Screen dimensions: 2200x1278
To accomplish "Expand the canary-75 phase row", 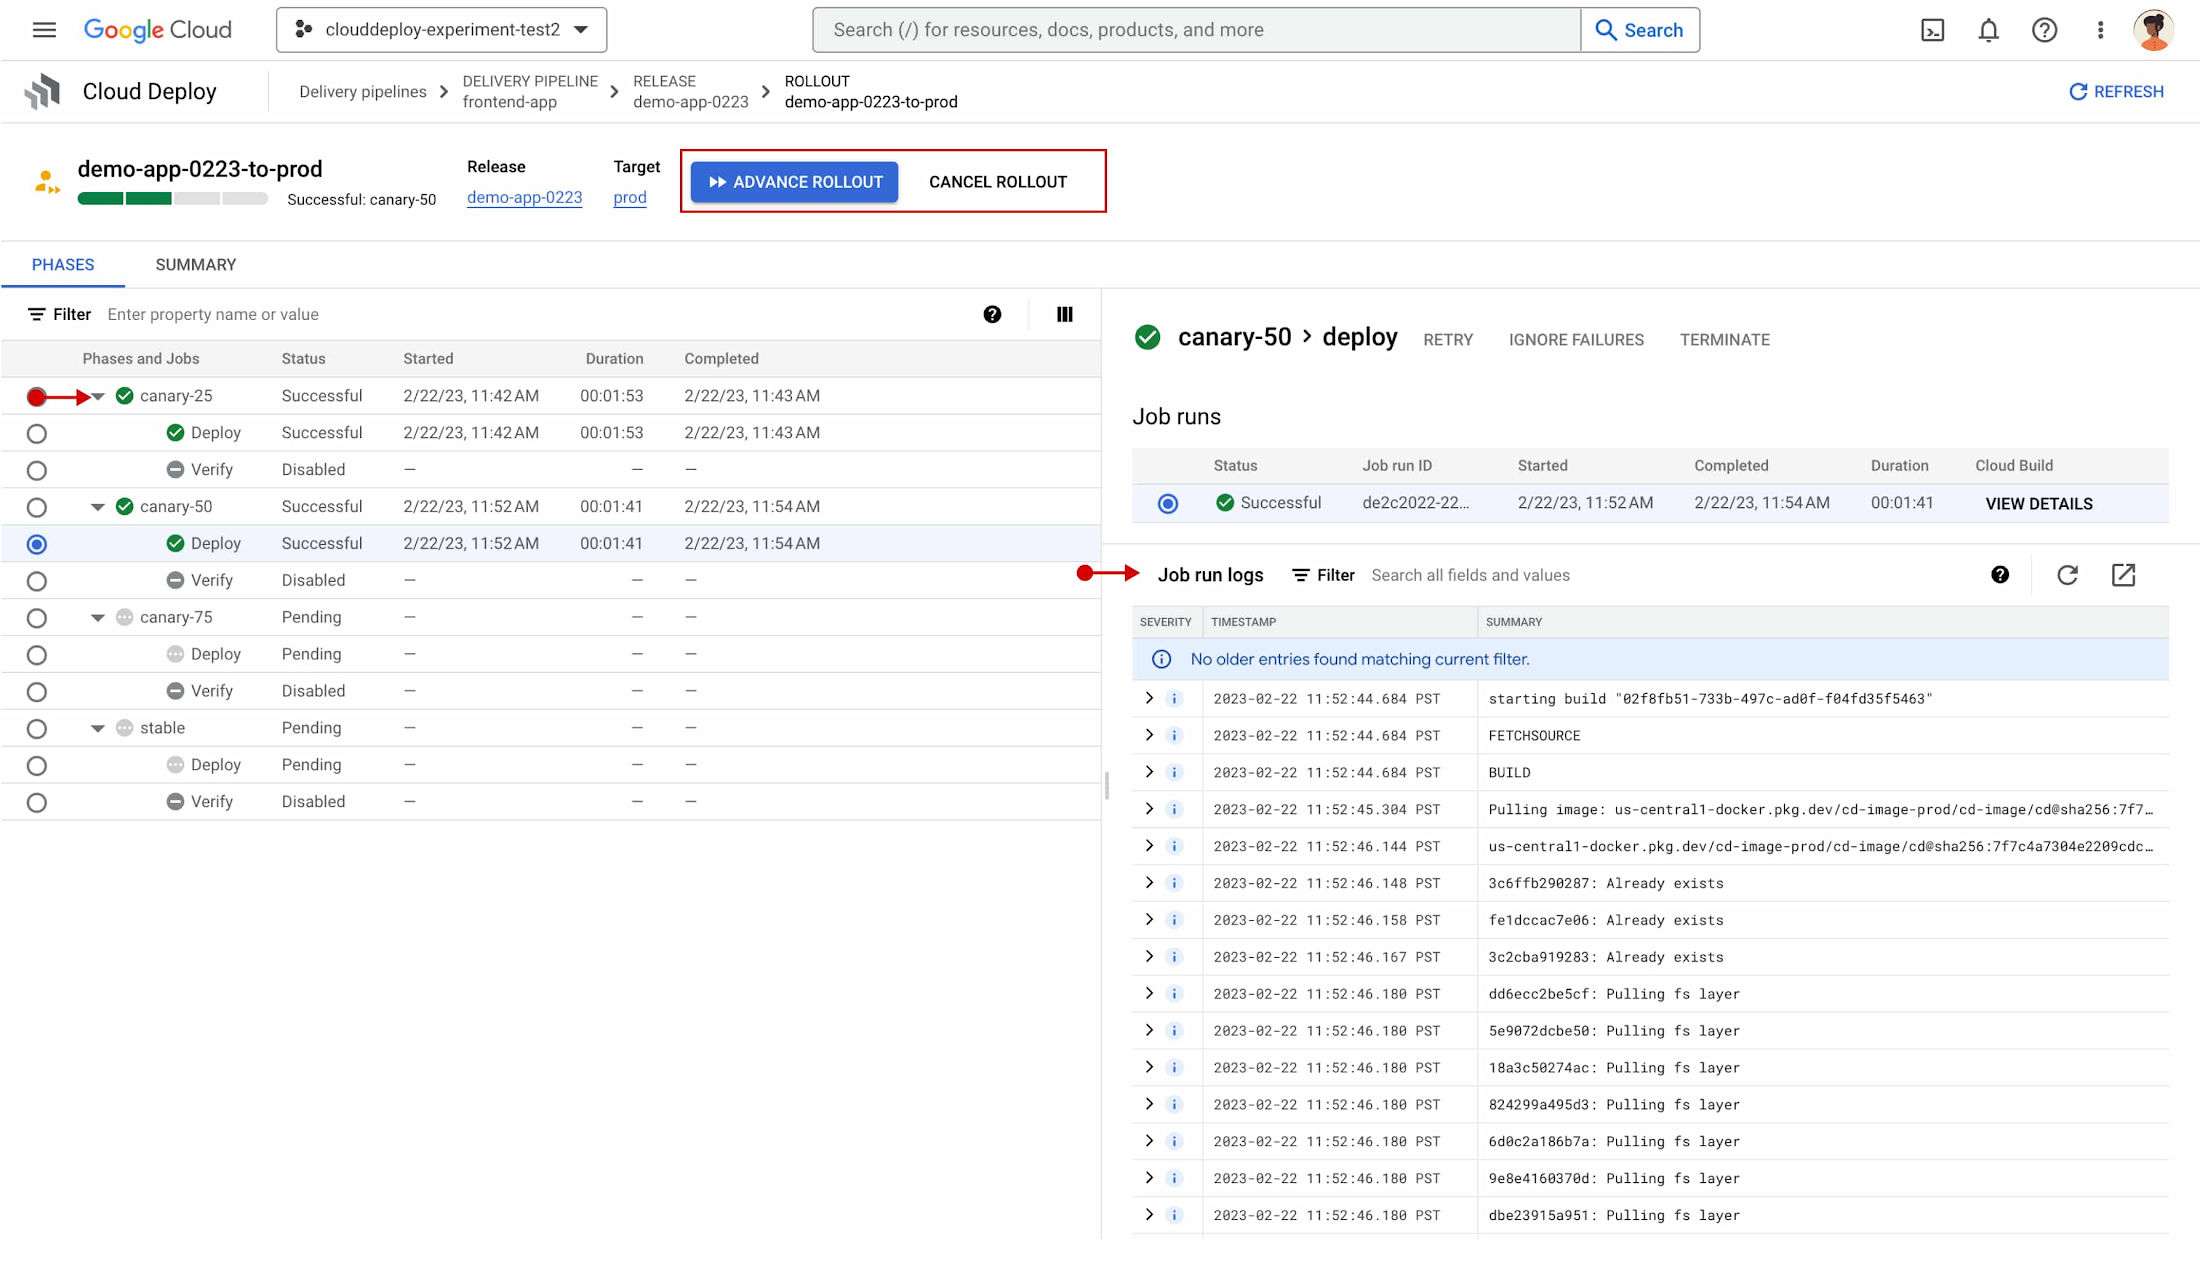I will click(x=97, y=616).
